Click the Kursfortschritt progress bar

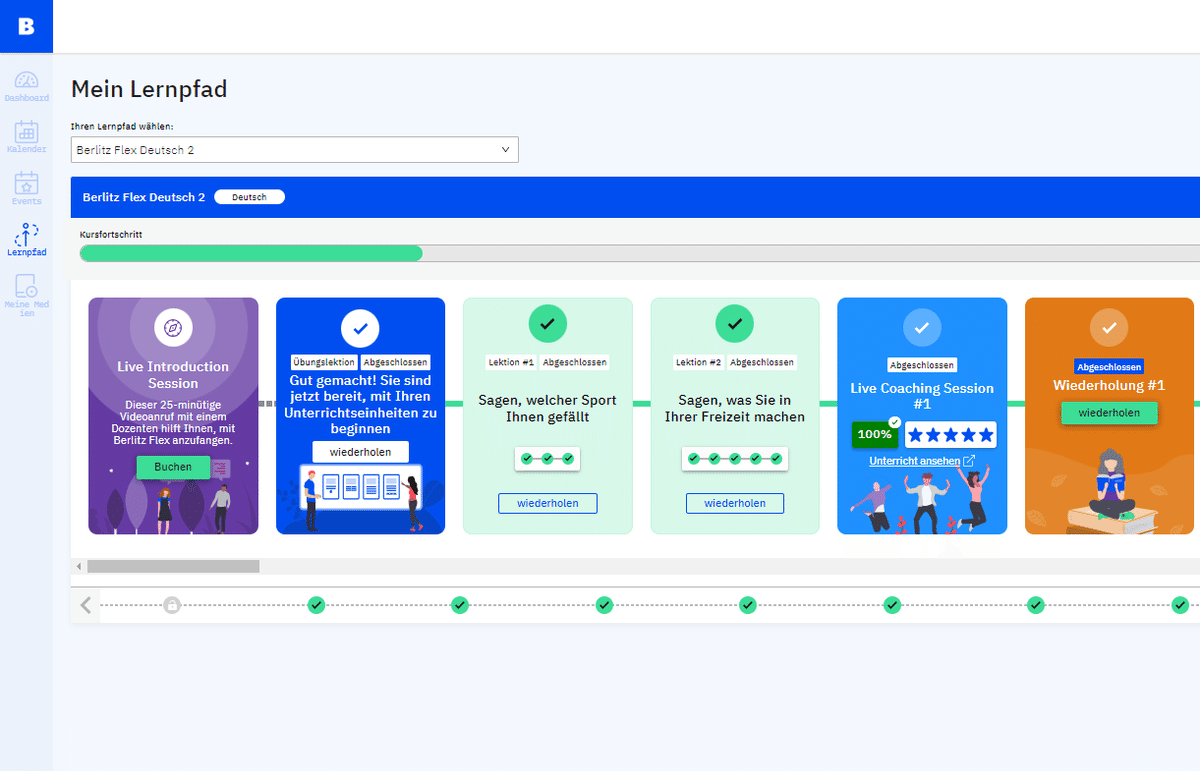pyautogui.click(x=640, y=254)
